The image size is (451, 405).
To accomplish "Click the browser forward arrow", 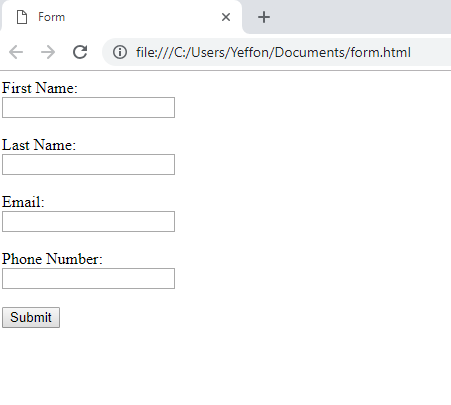I will click(x=48, y=52).
